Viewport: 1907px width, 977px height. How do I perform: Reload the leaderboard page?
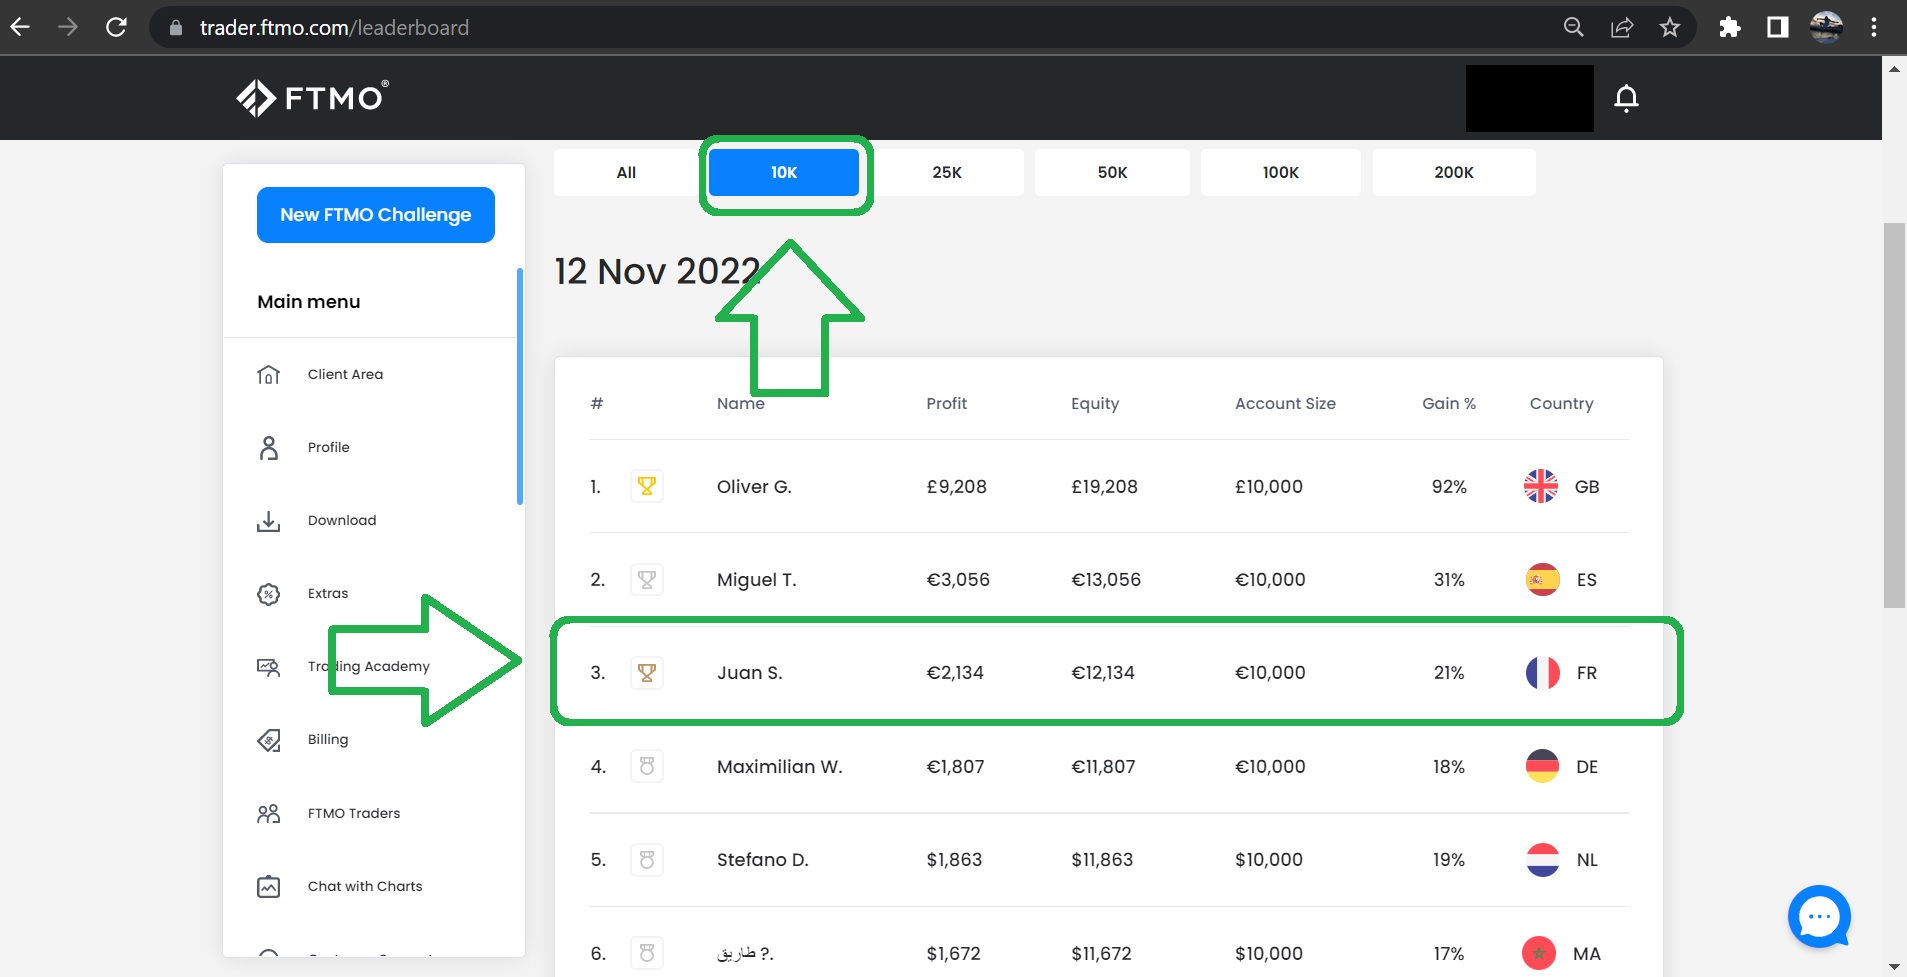point(116,28)
